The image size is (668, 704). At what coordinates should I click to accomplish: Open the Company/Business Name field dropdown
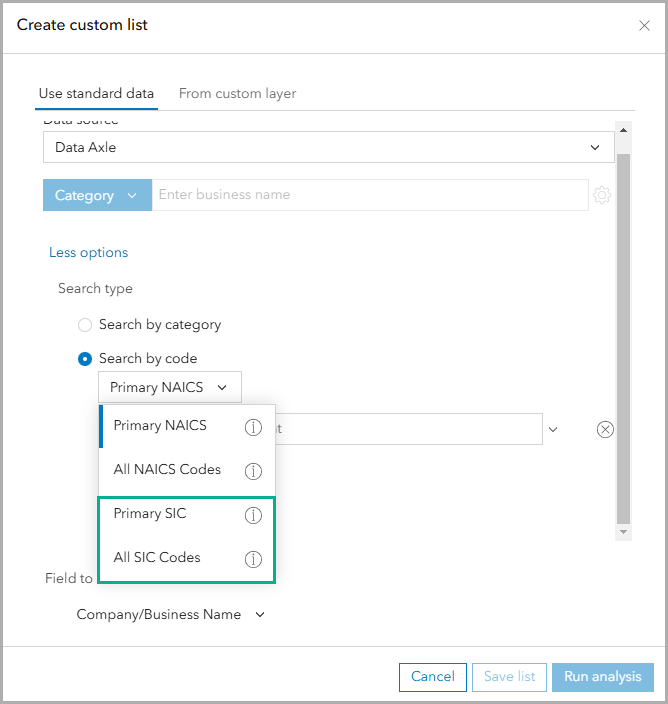point(171,614)
